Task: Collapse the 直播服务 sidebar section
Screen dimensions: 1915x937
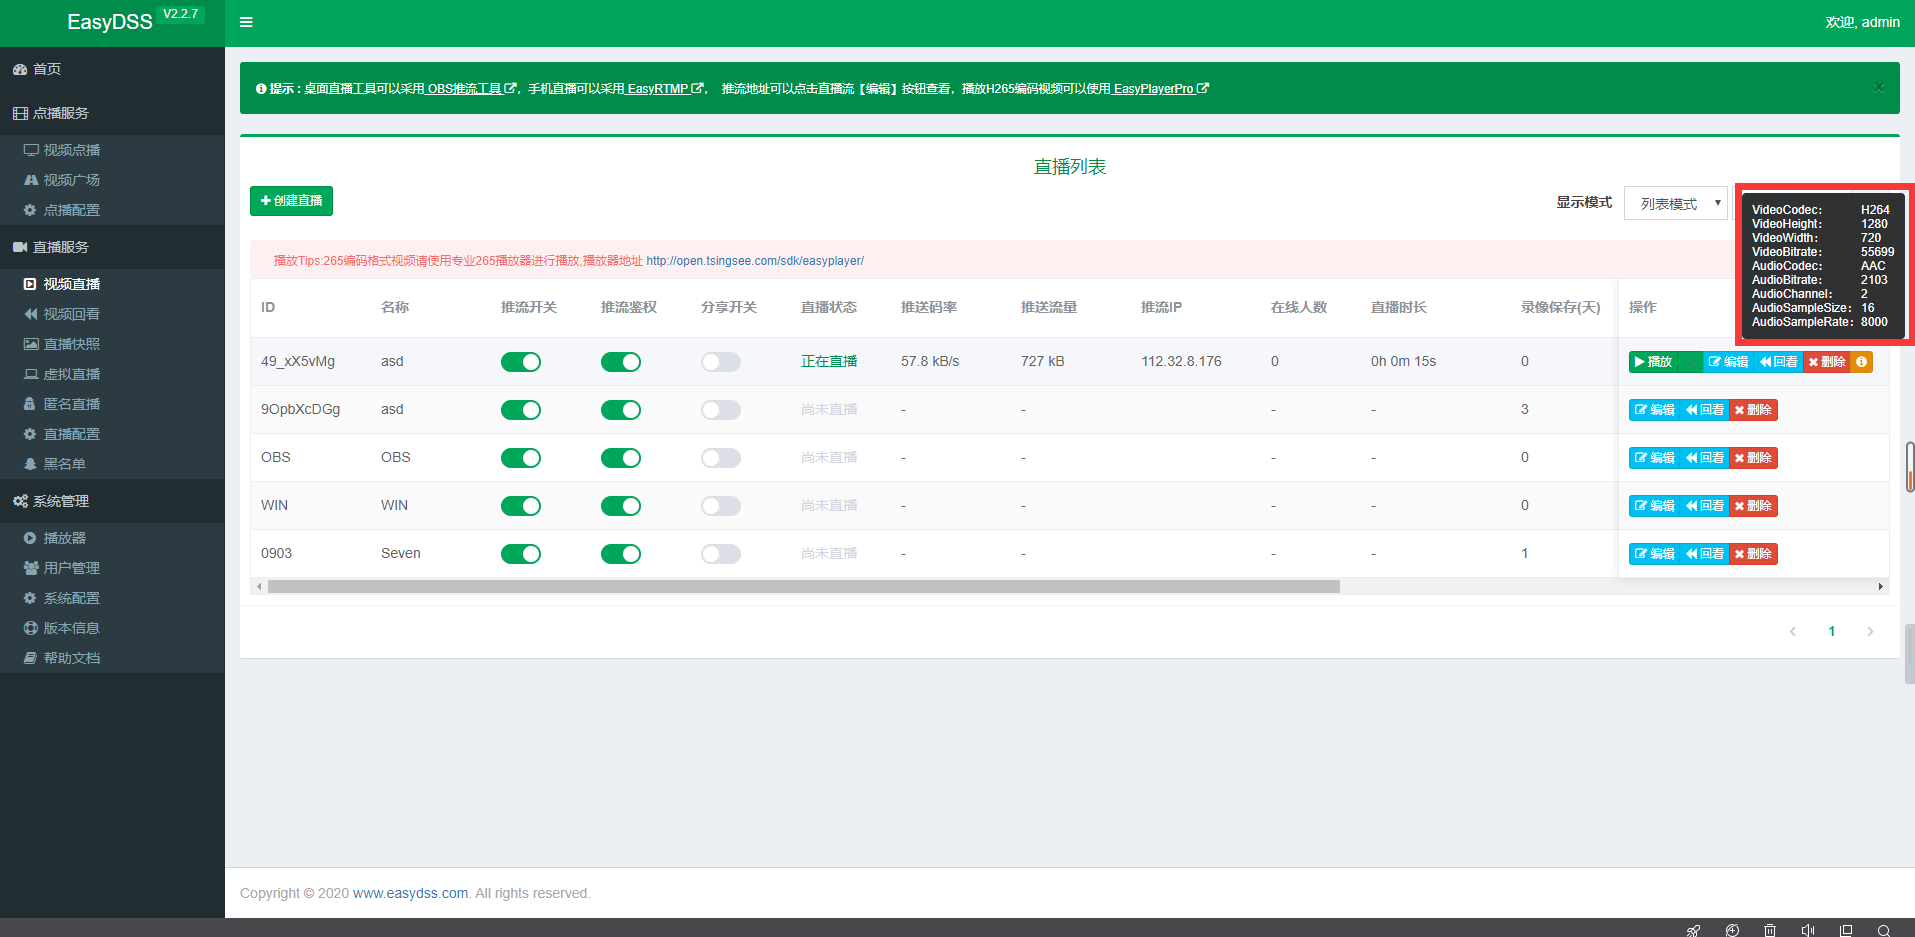Action: tap(112, 247)
